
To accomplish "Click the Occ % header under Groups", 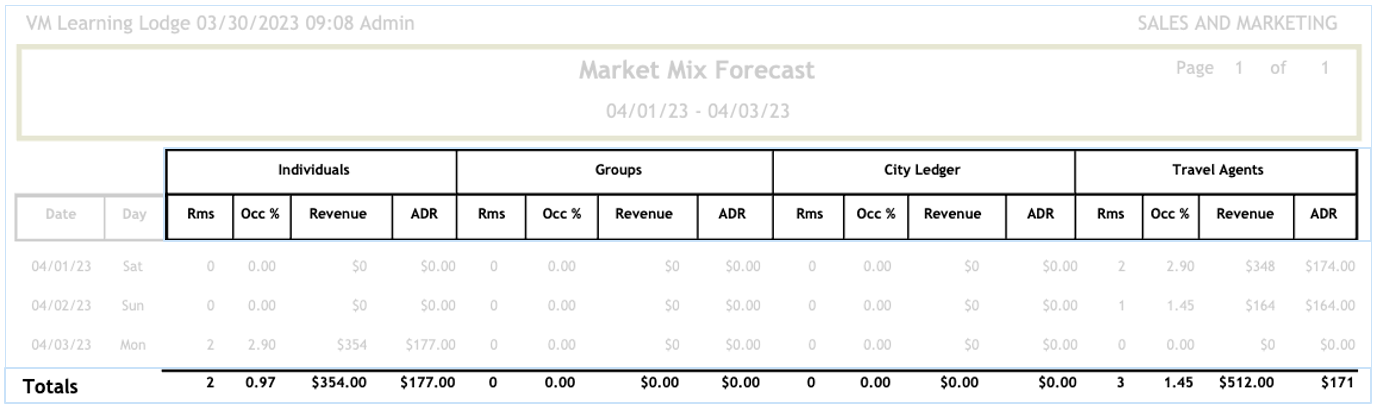I will (561, 214).
